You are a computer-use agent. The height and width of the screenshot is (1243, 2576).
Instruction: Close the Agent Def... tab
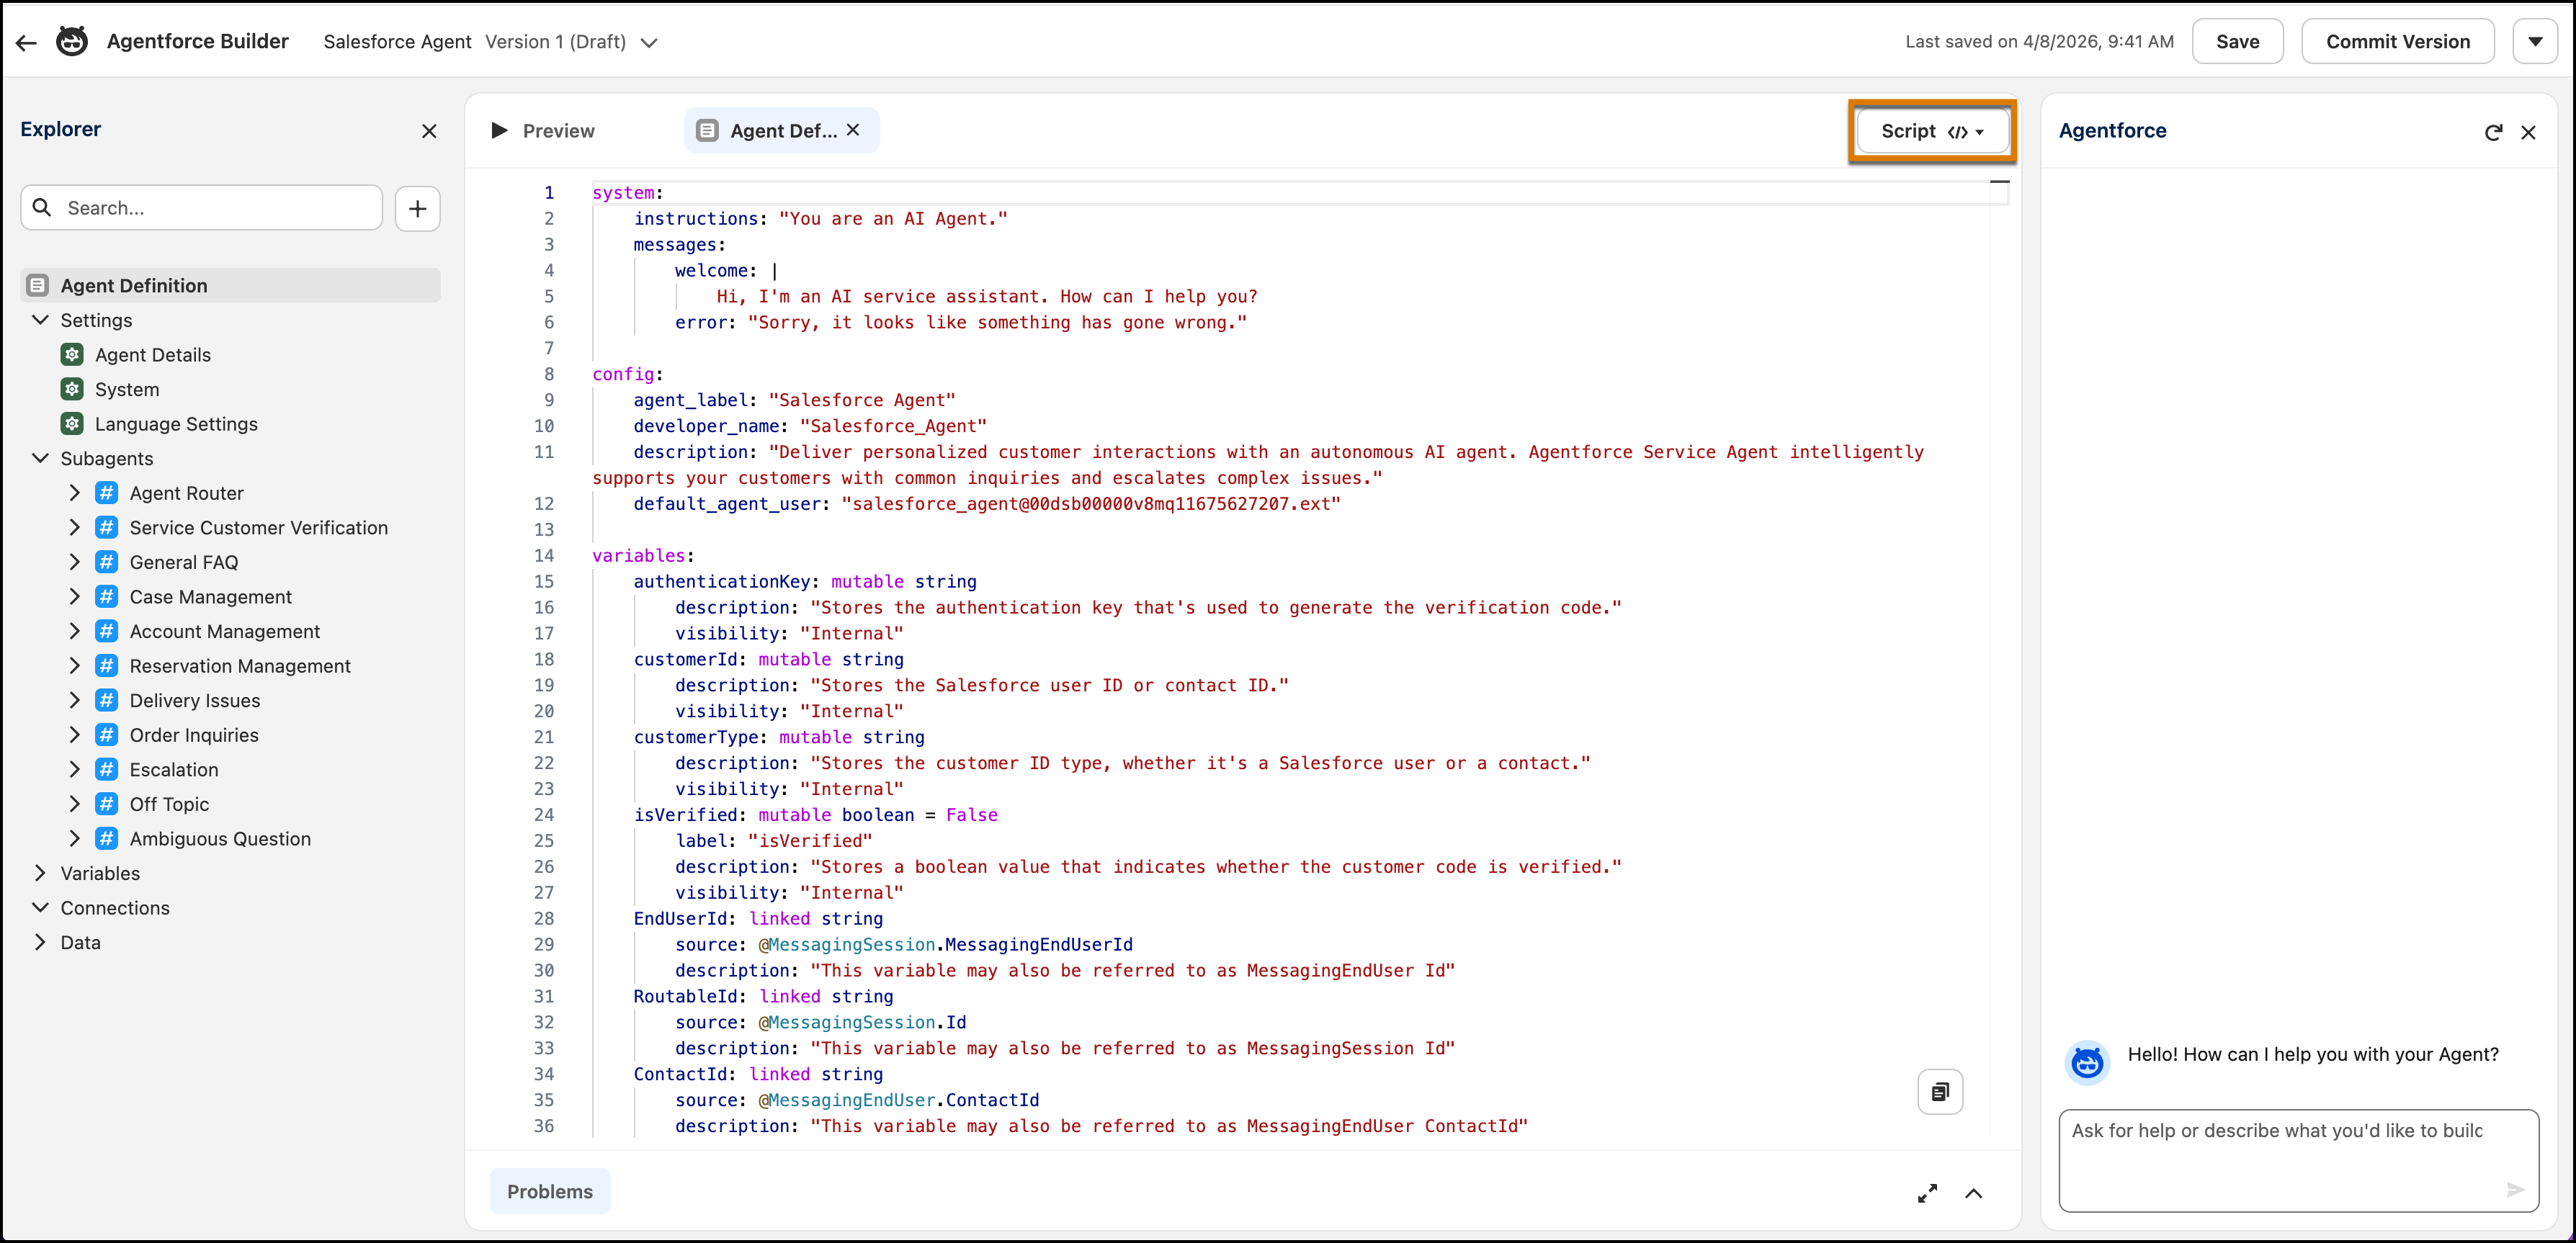853,130
